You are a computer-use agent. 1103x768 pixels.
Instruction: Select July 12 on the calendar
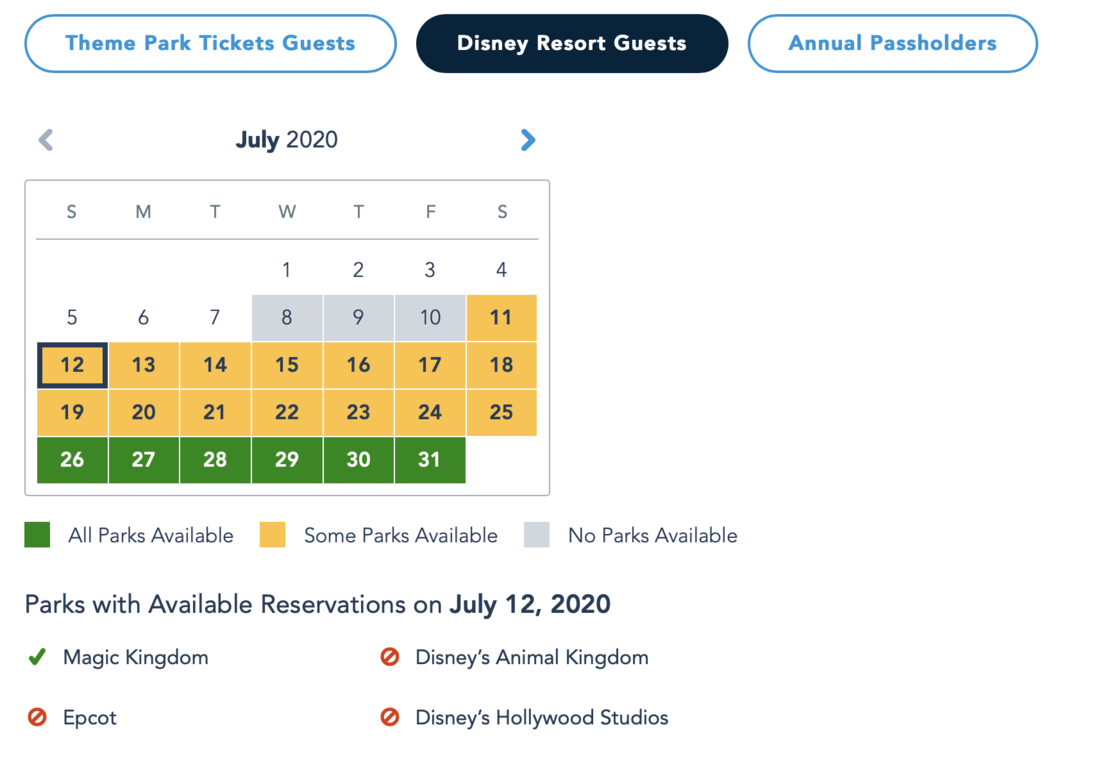click(x=72, y=365)
